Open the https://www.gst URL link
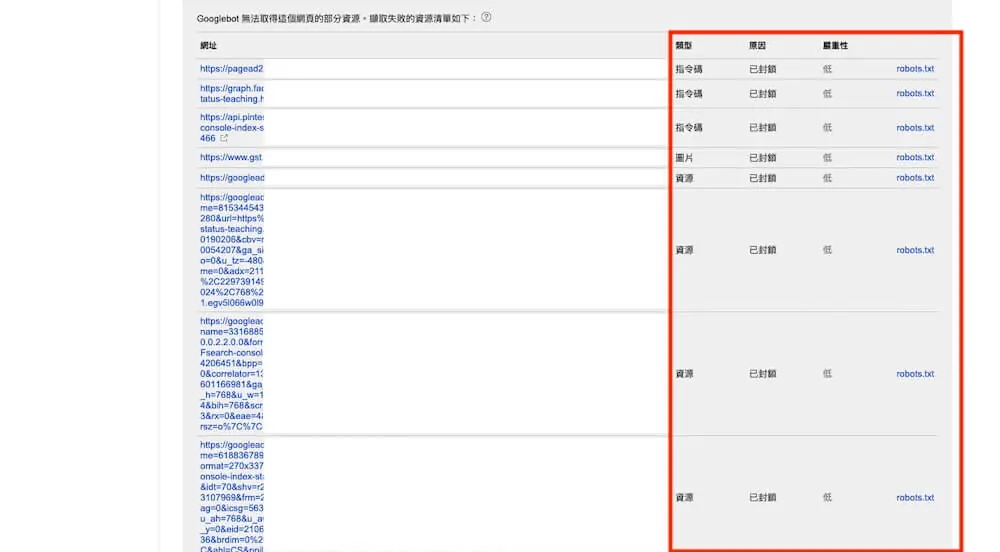Viewport: 1000px width, 552px height. click(231, 157)
